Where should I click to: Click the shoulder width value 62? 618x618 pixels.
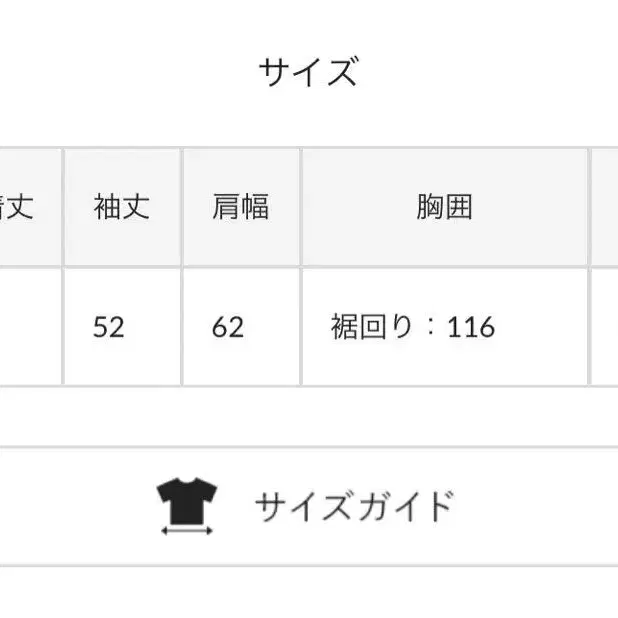pos(228,327)
